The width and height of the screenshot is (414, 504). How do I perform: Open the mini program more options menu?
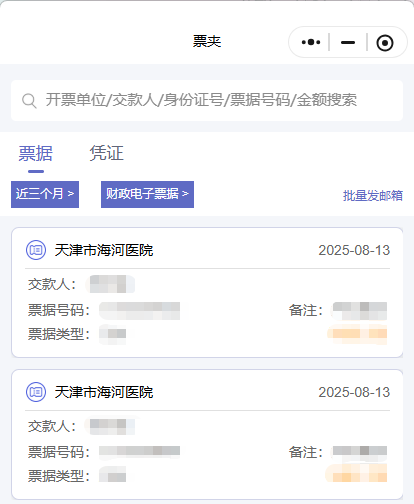tap(311, 42)
